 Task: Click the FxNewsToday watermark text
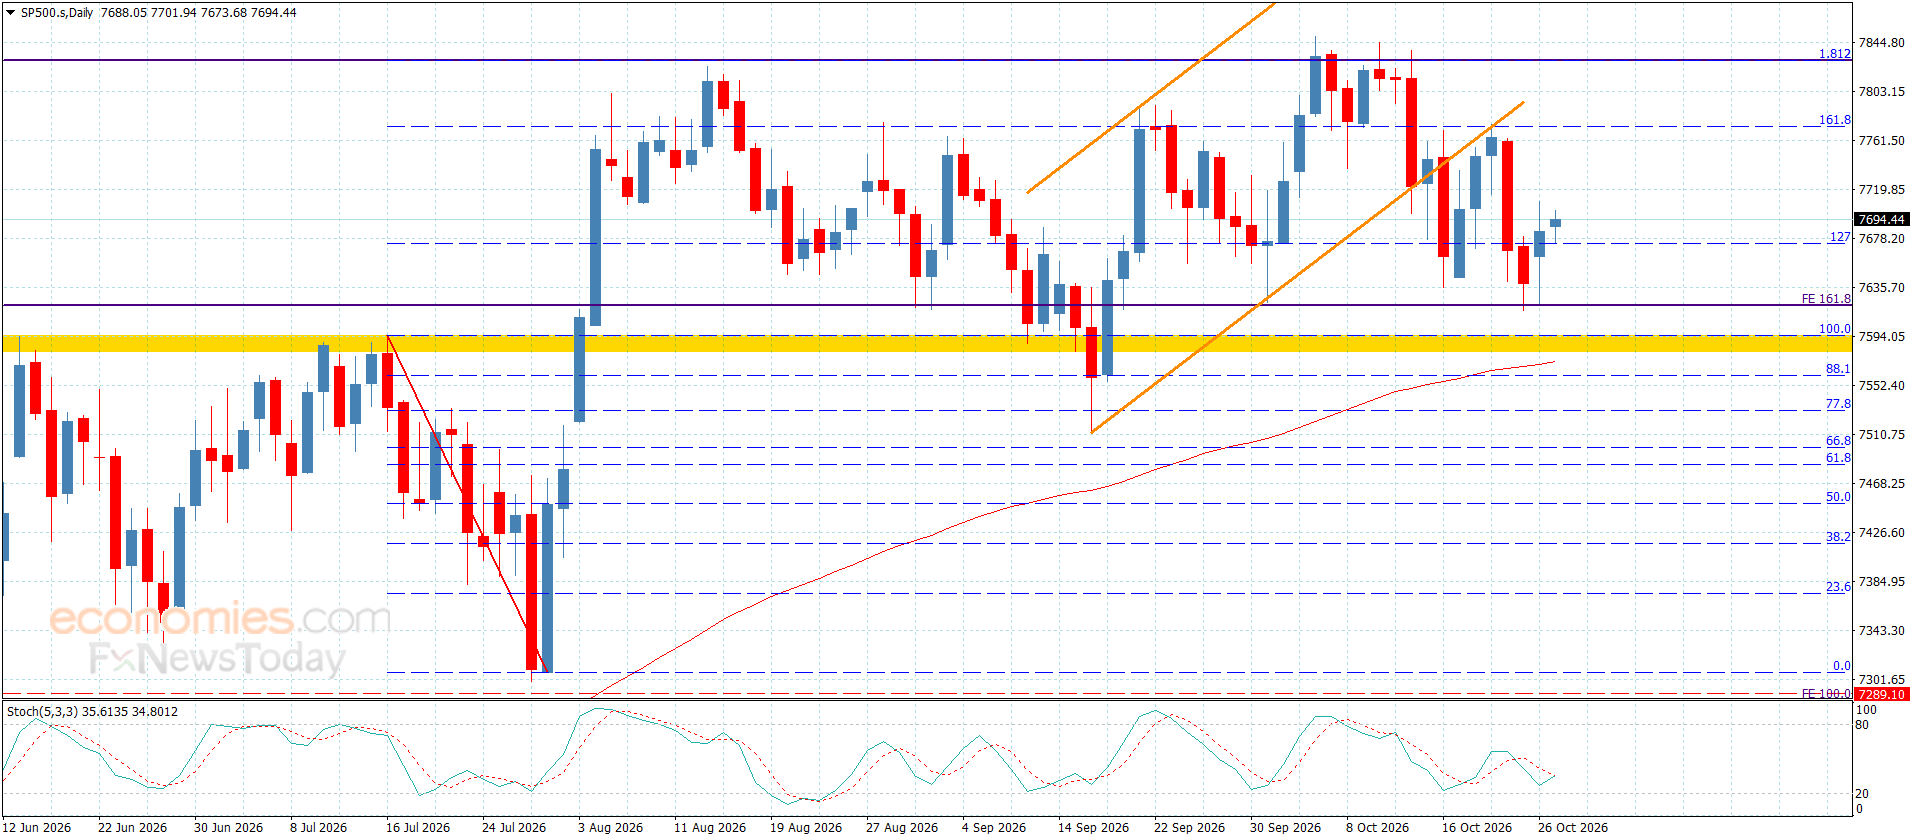tap(217, 658)
